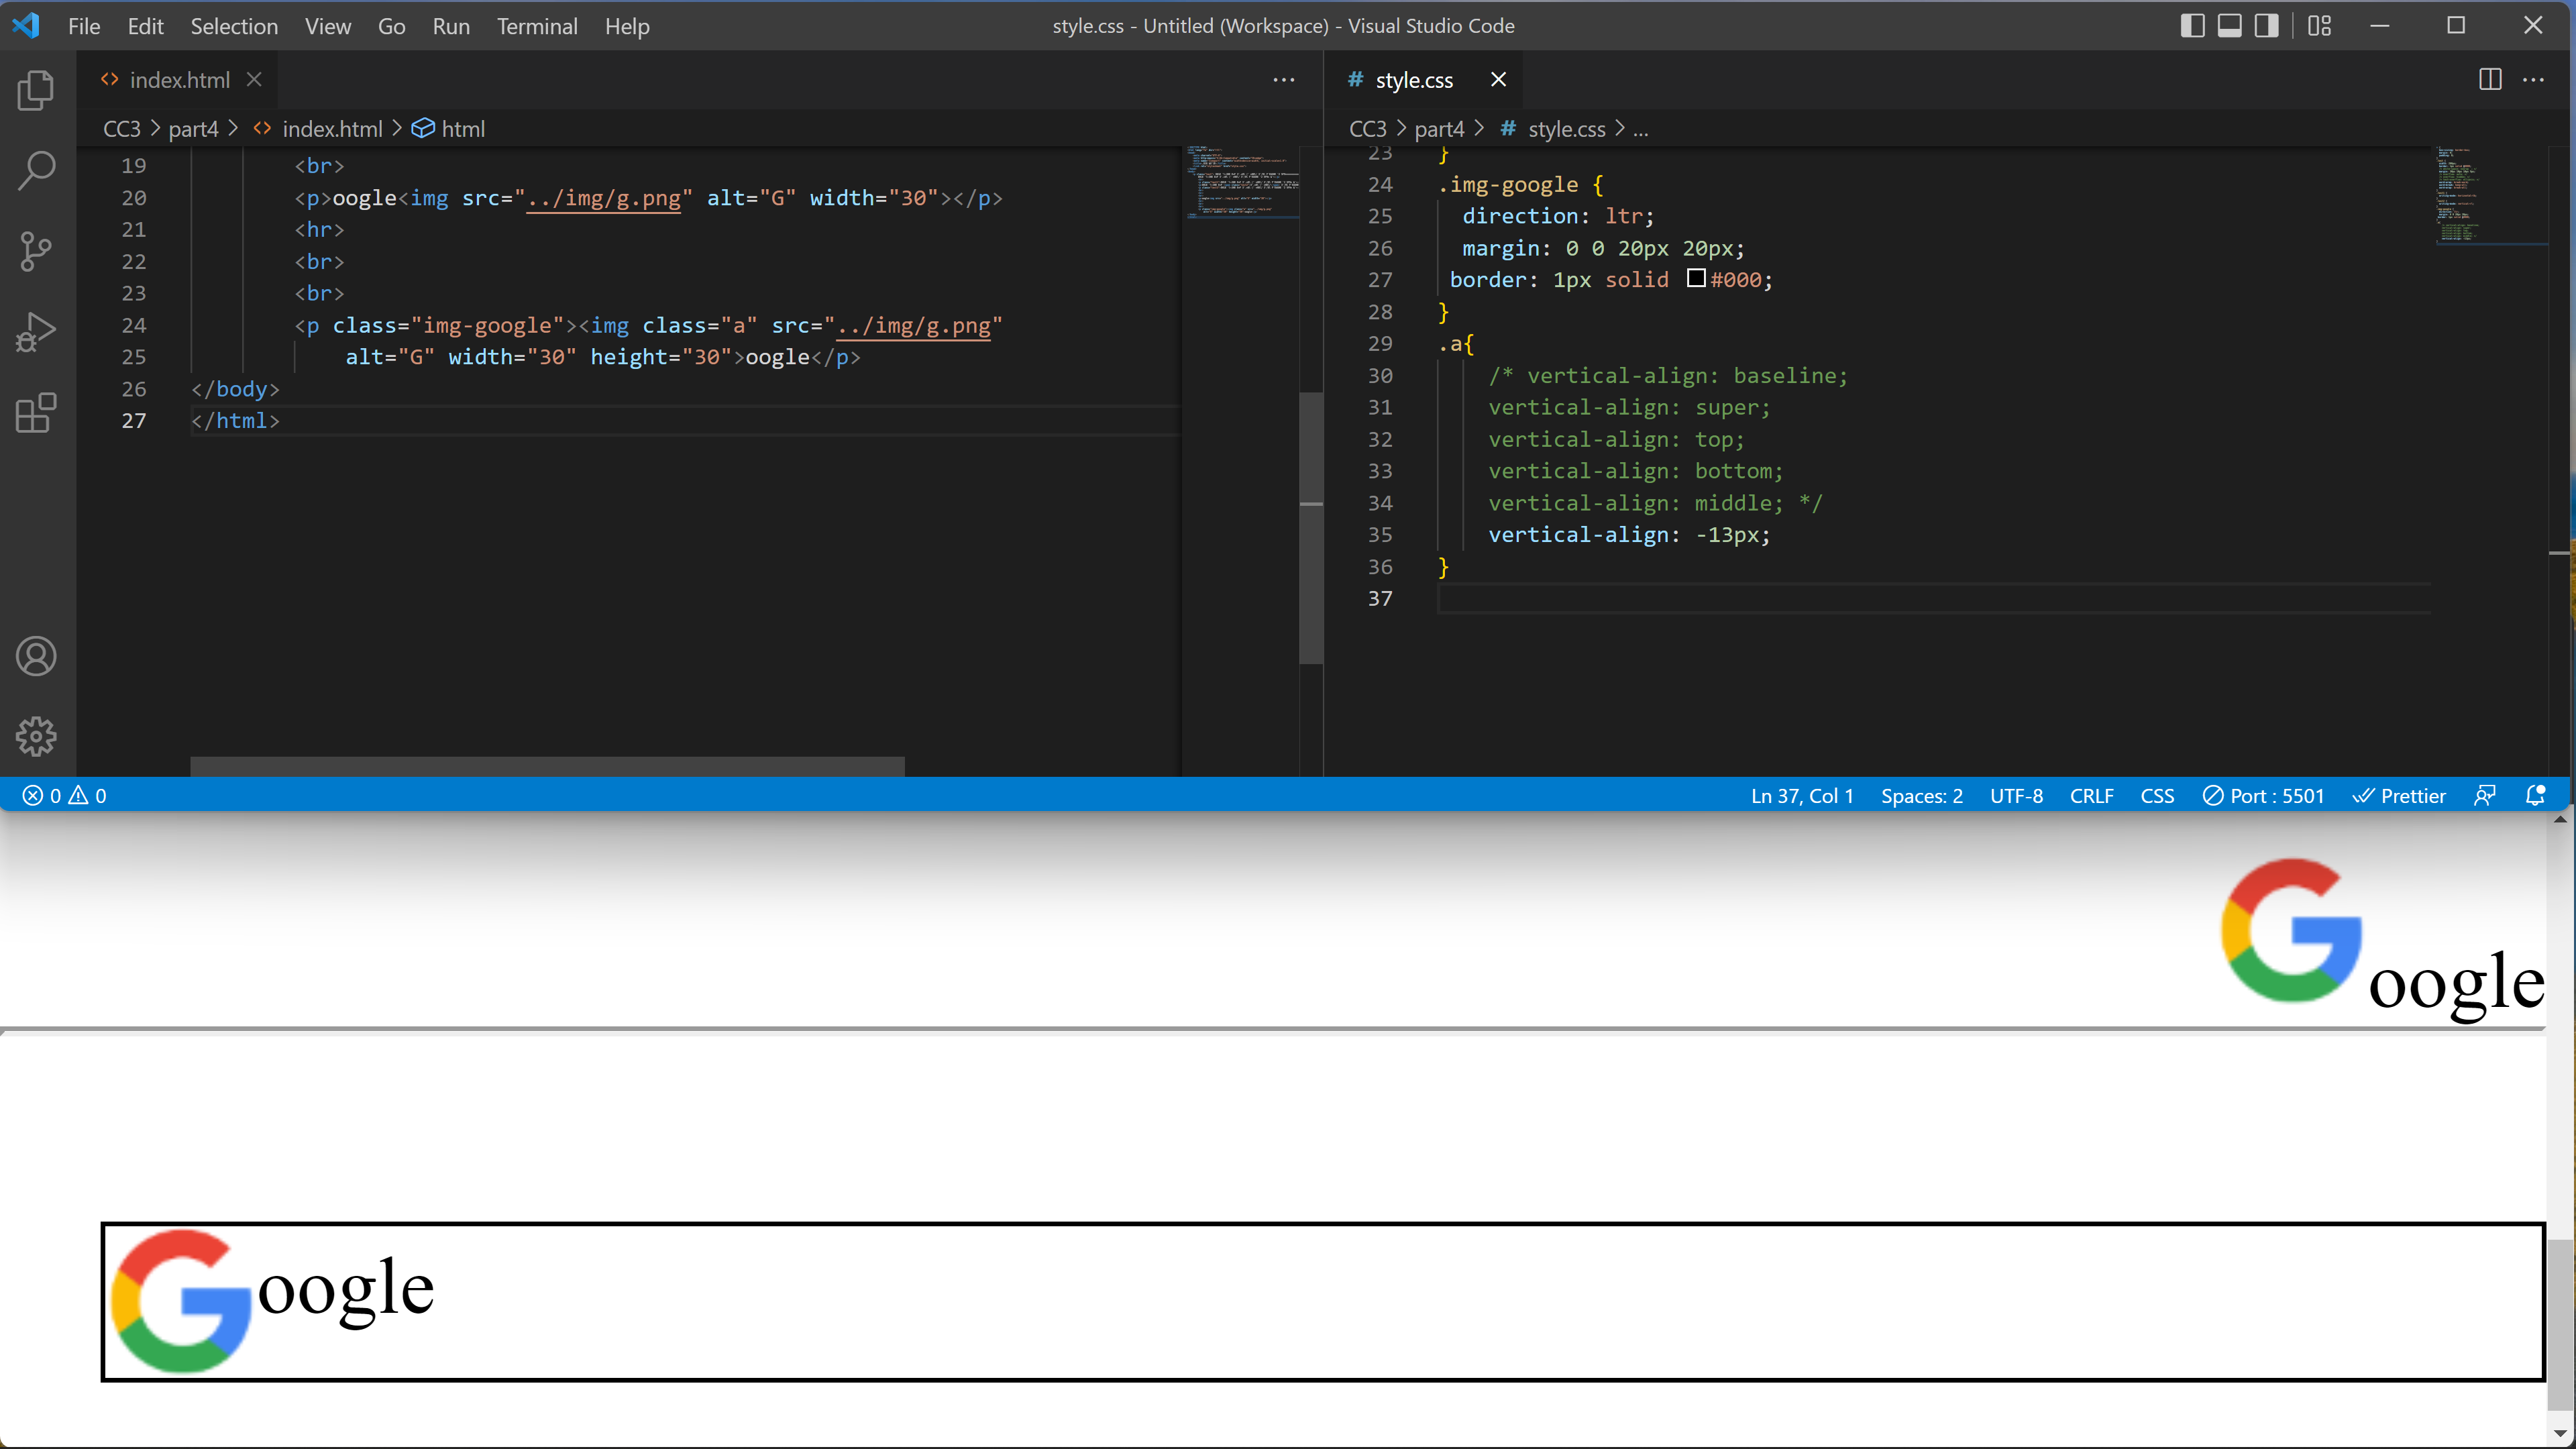Stop Live Server via Port : 5501
This screenshot has height=1449, width=2576.
click(2264, 796)
